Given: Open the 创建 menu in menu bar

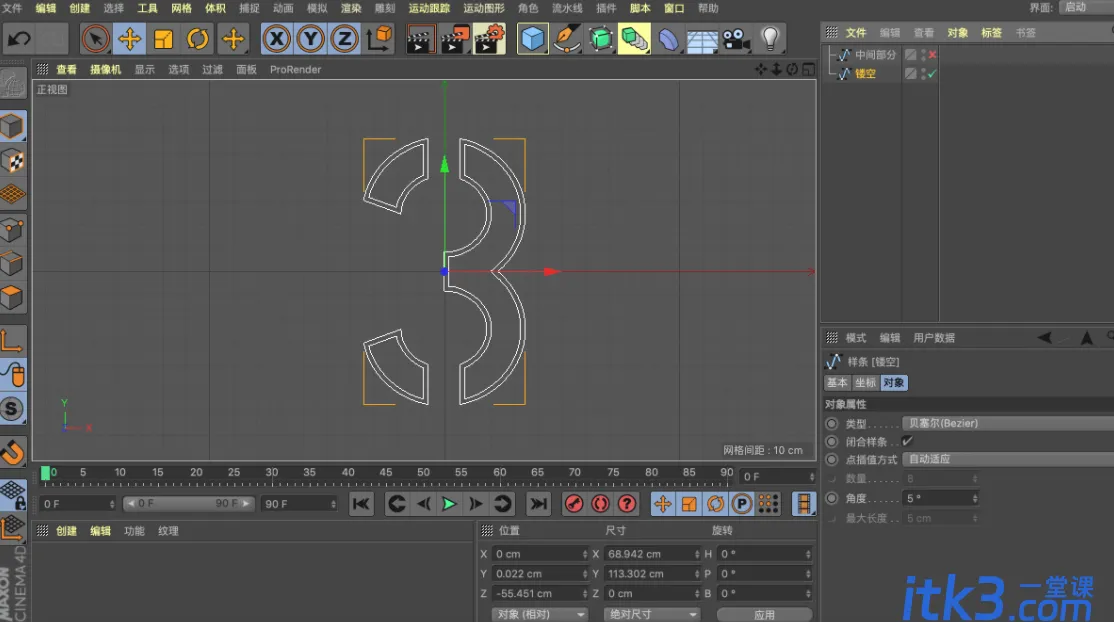Looking at the screenshot, I should 80,8.
